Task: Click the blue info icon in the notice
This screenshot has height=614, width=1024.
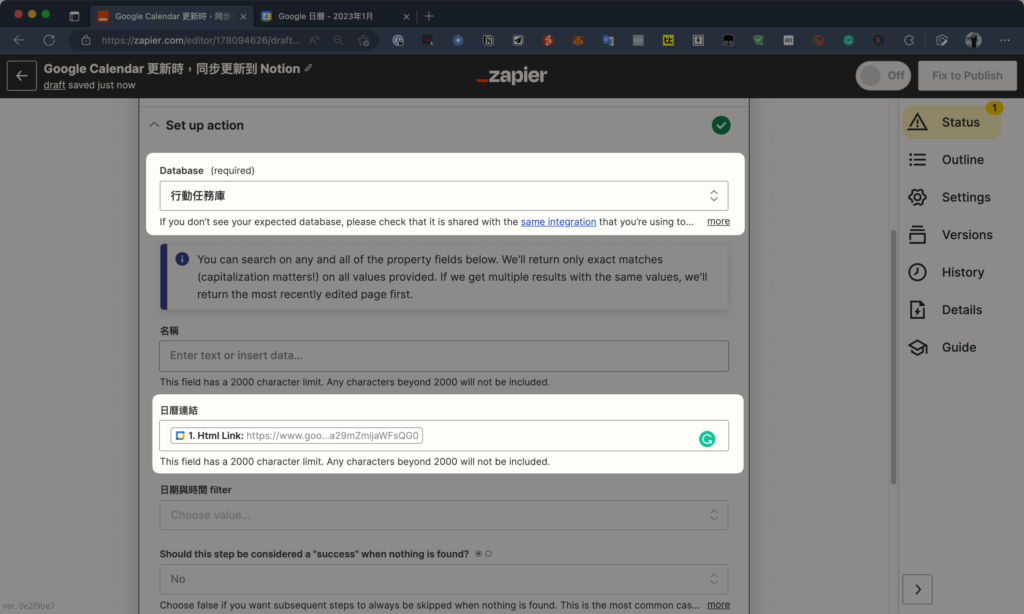Action: coord(182,259)
